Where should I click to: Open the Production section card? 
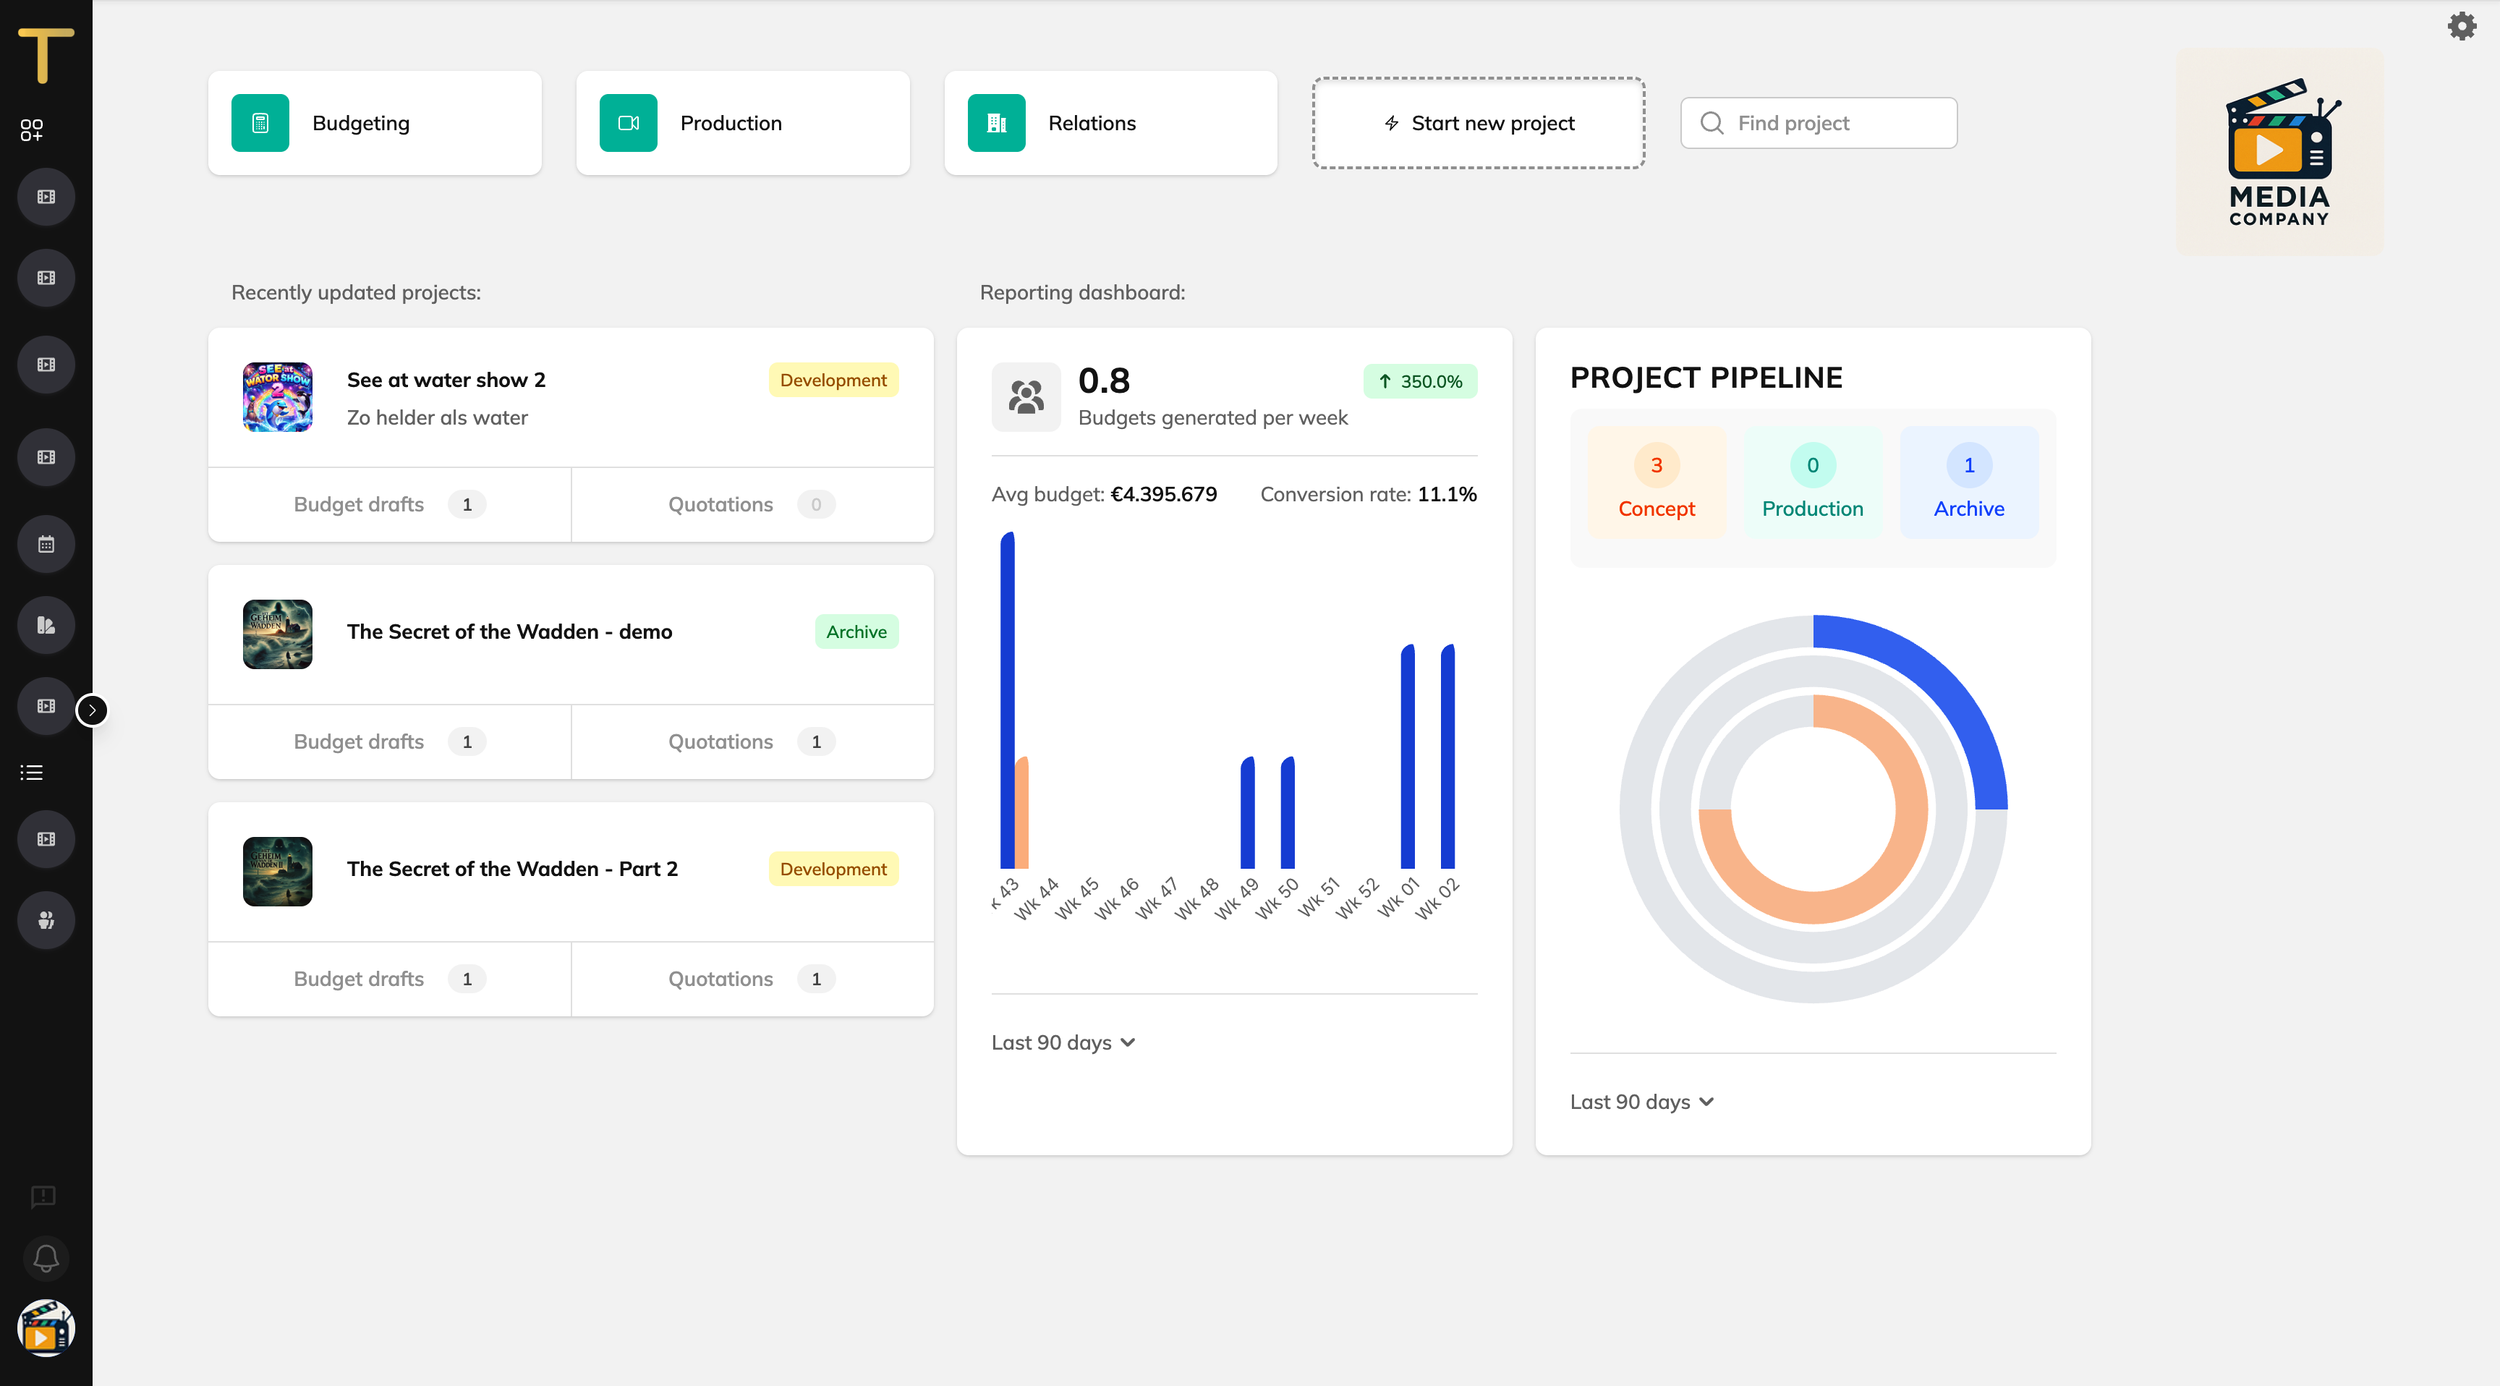[x=742, y=123]
